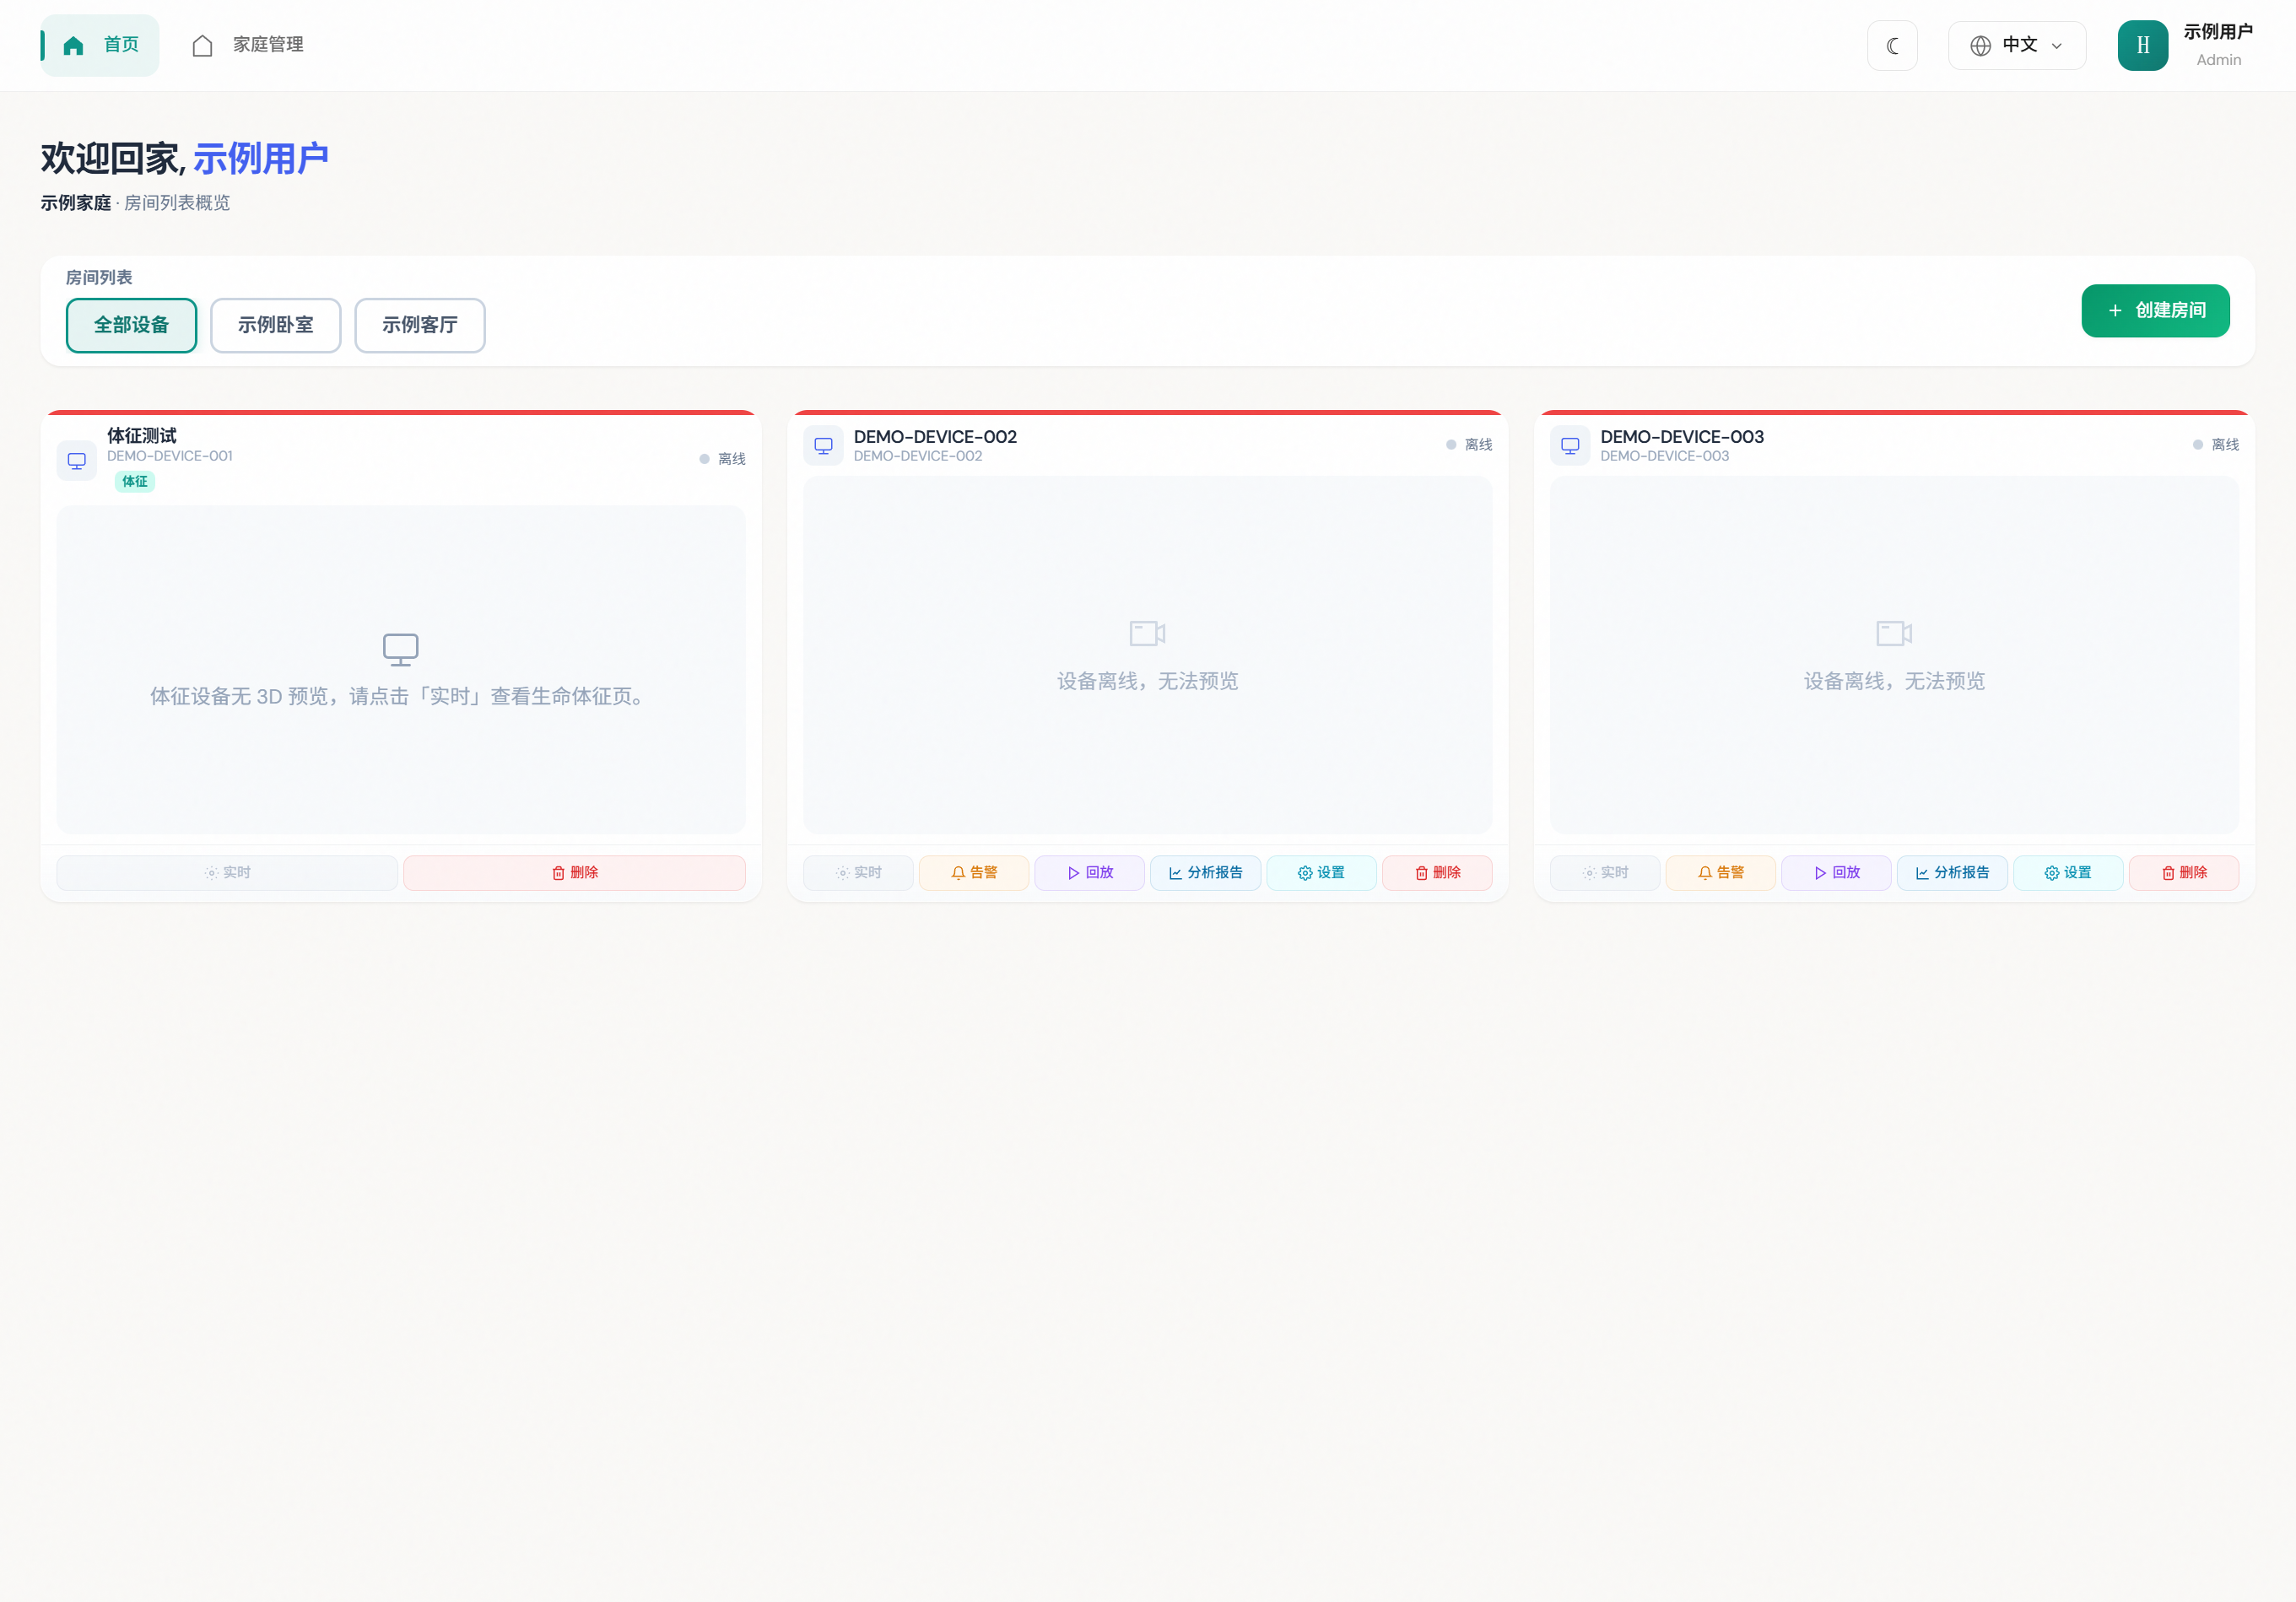Click the 体征测试 preview placeholder area
Image resolution: width=2296 pixels, height=1602 pixels.
point(401,670)
